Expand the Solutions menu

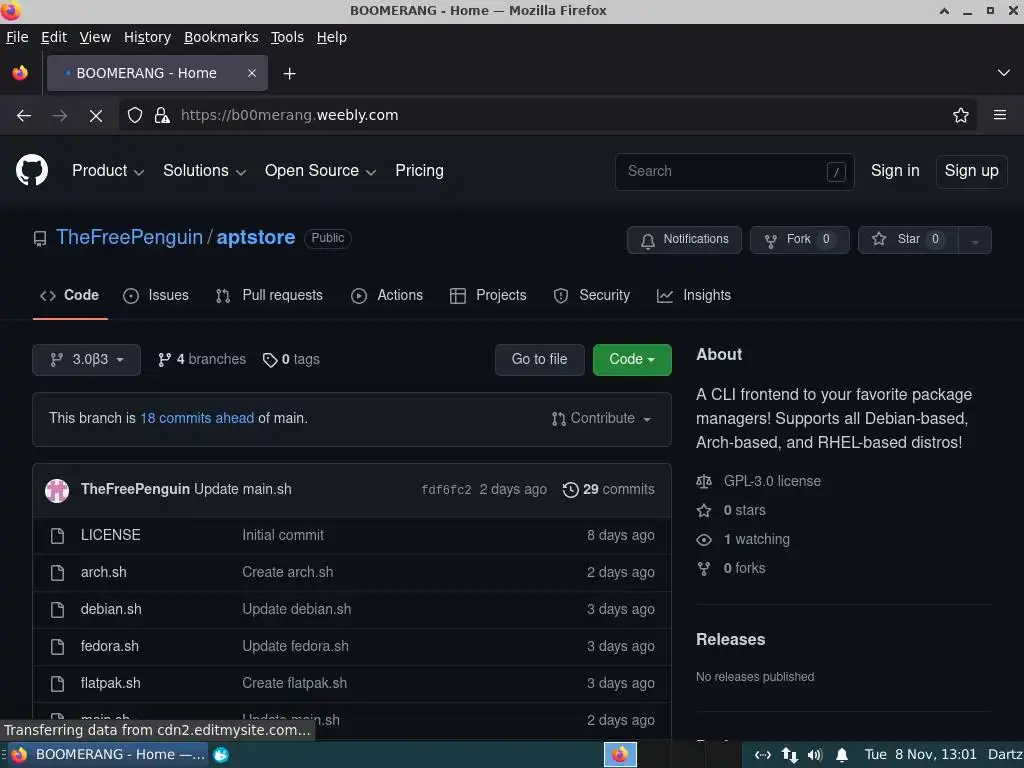click(204, 171)
